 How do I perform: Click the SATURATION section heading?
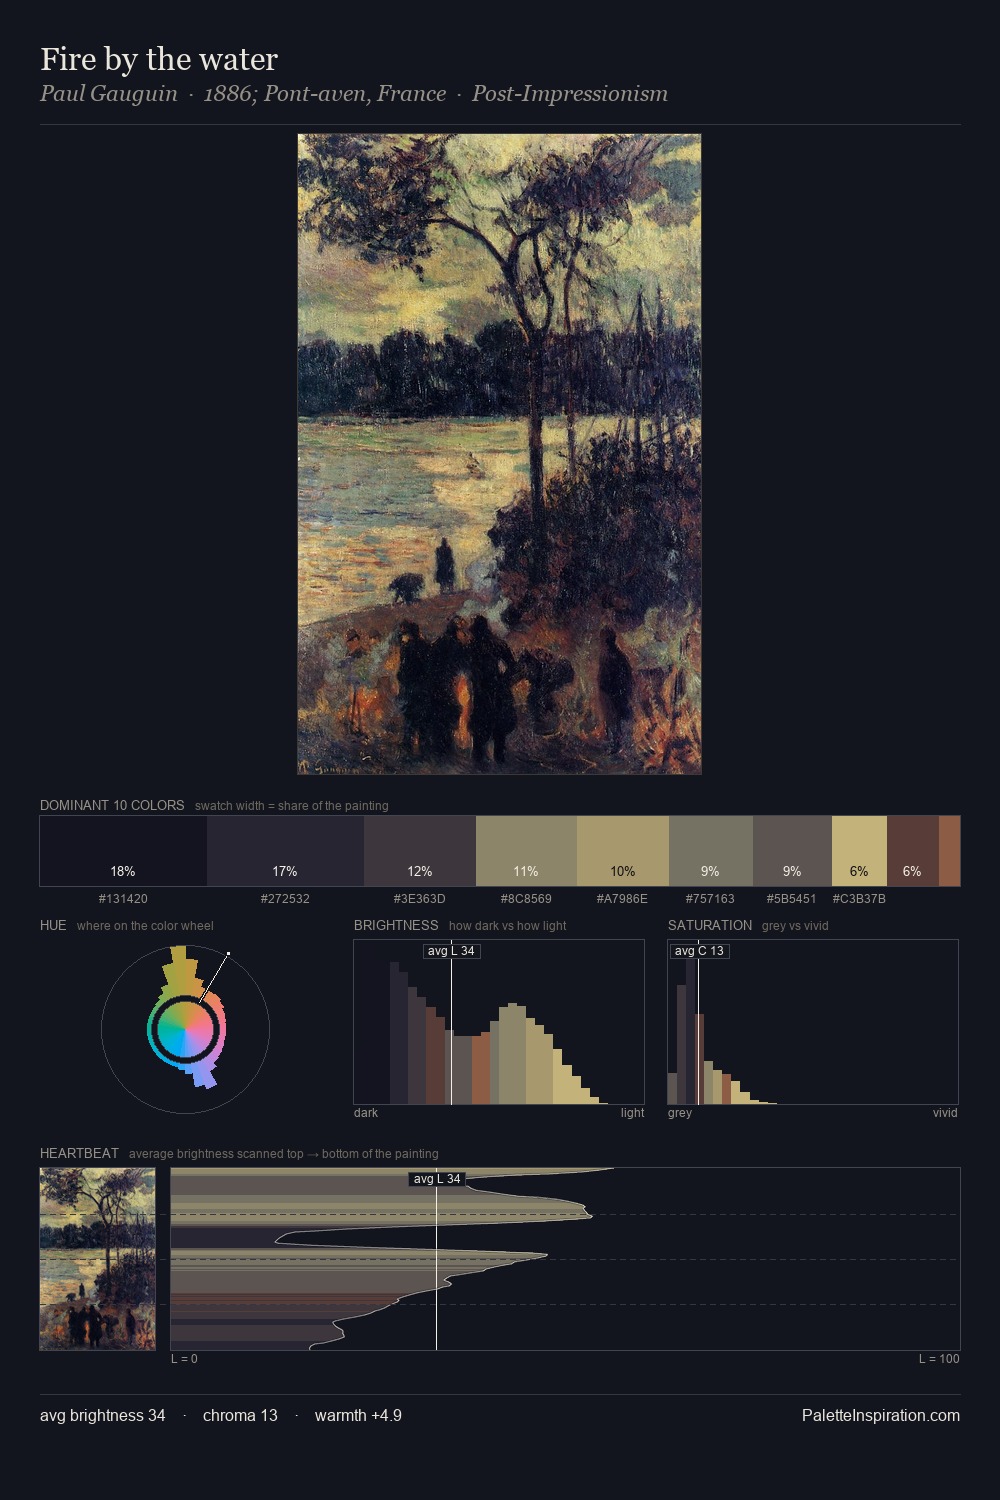point(710,925)
